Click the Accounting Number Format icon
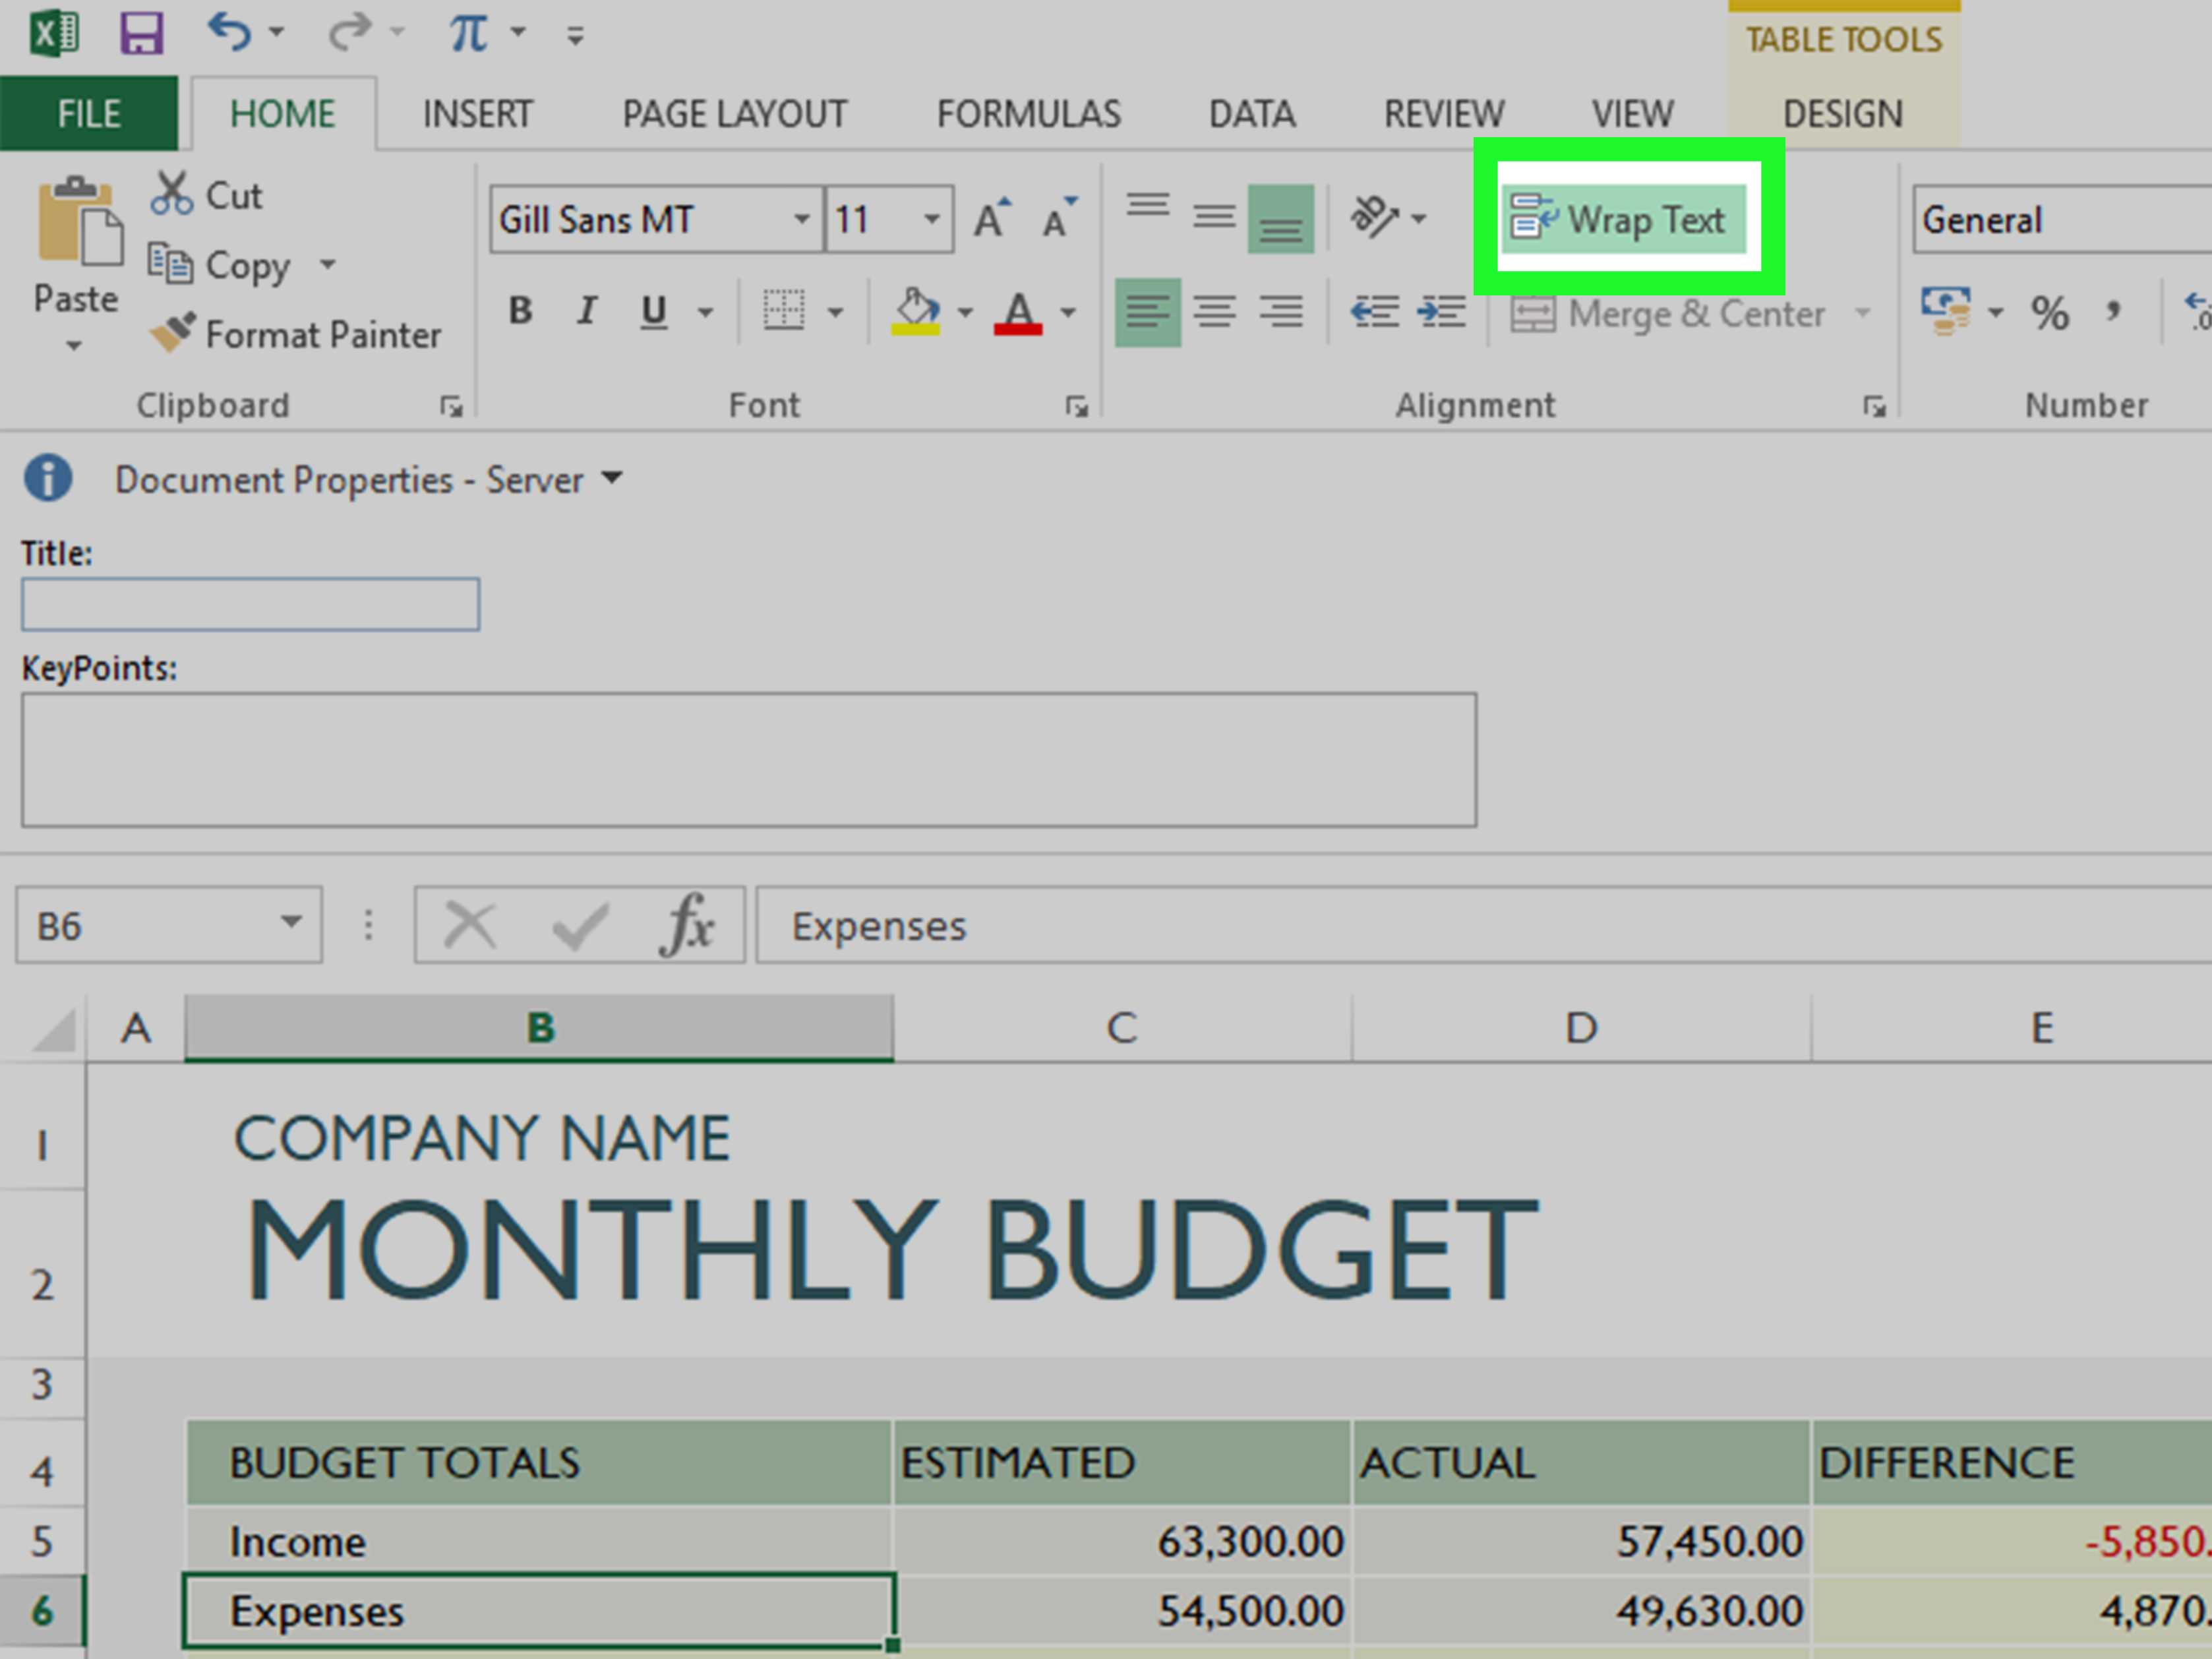This screenshot has width=2212, height=1659. [x=1946, y=312]
